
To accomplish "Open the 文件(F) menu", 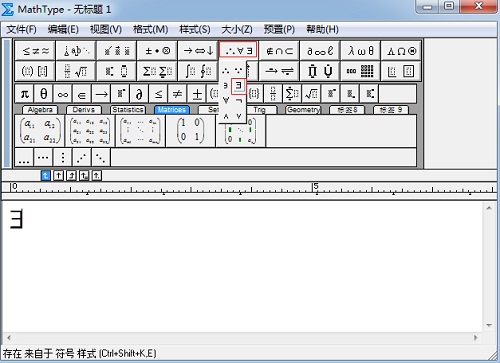I will point(21,29).
